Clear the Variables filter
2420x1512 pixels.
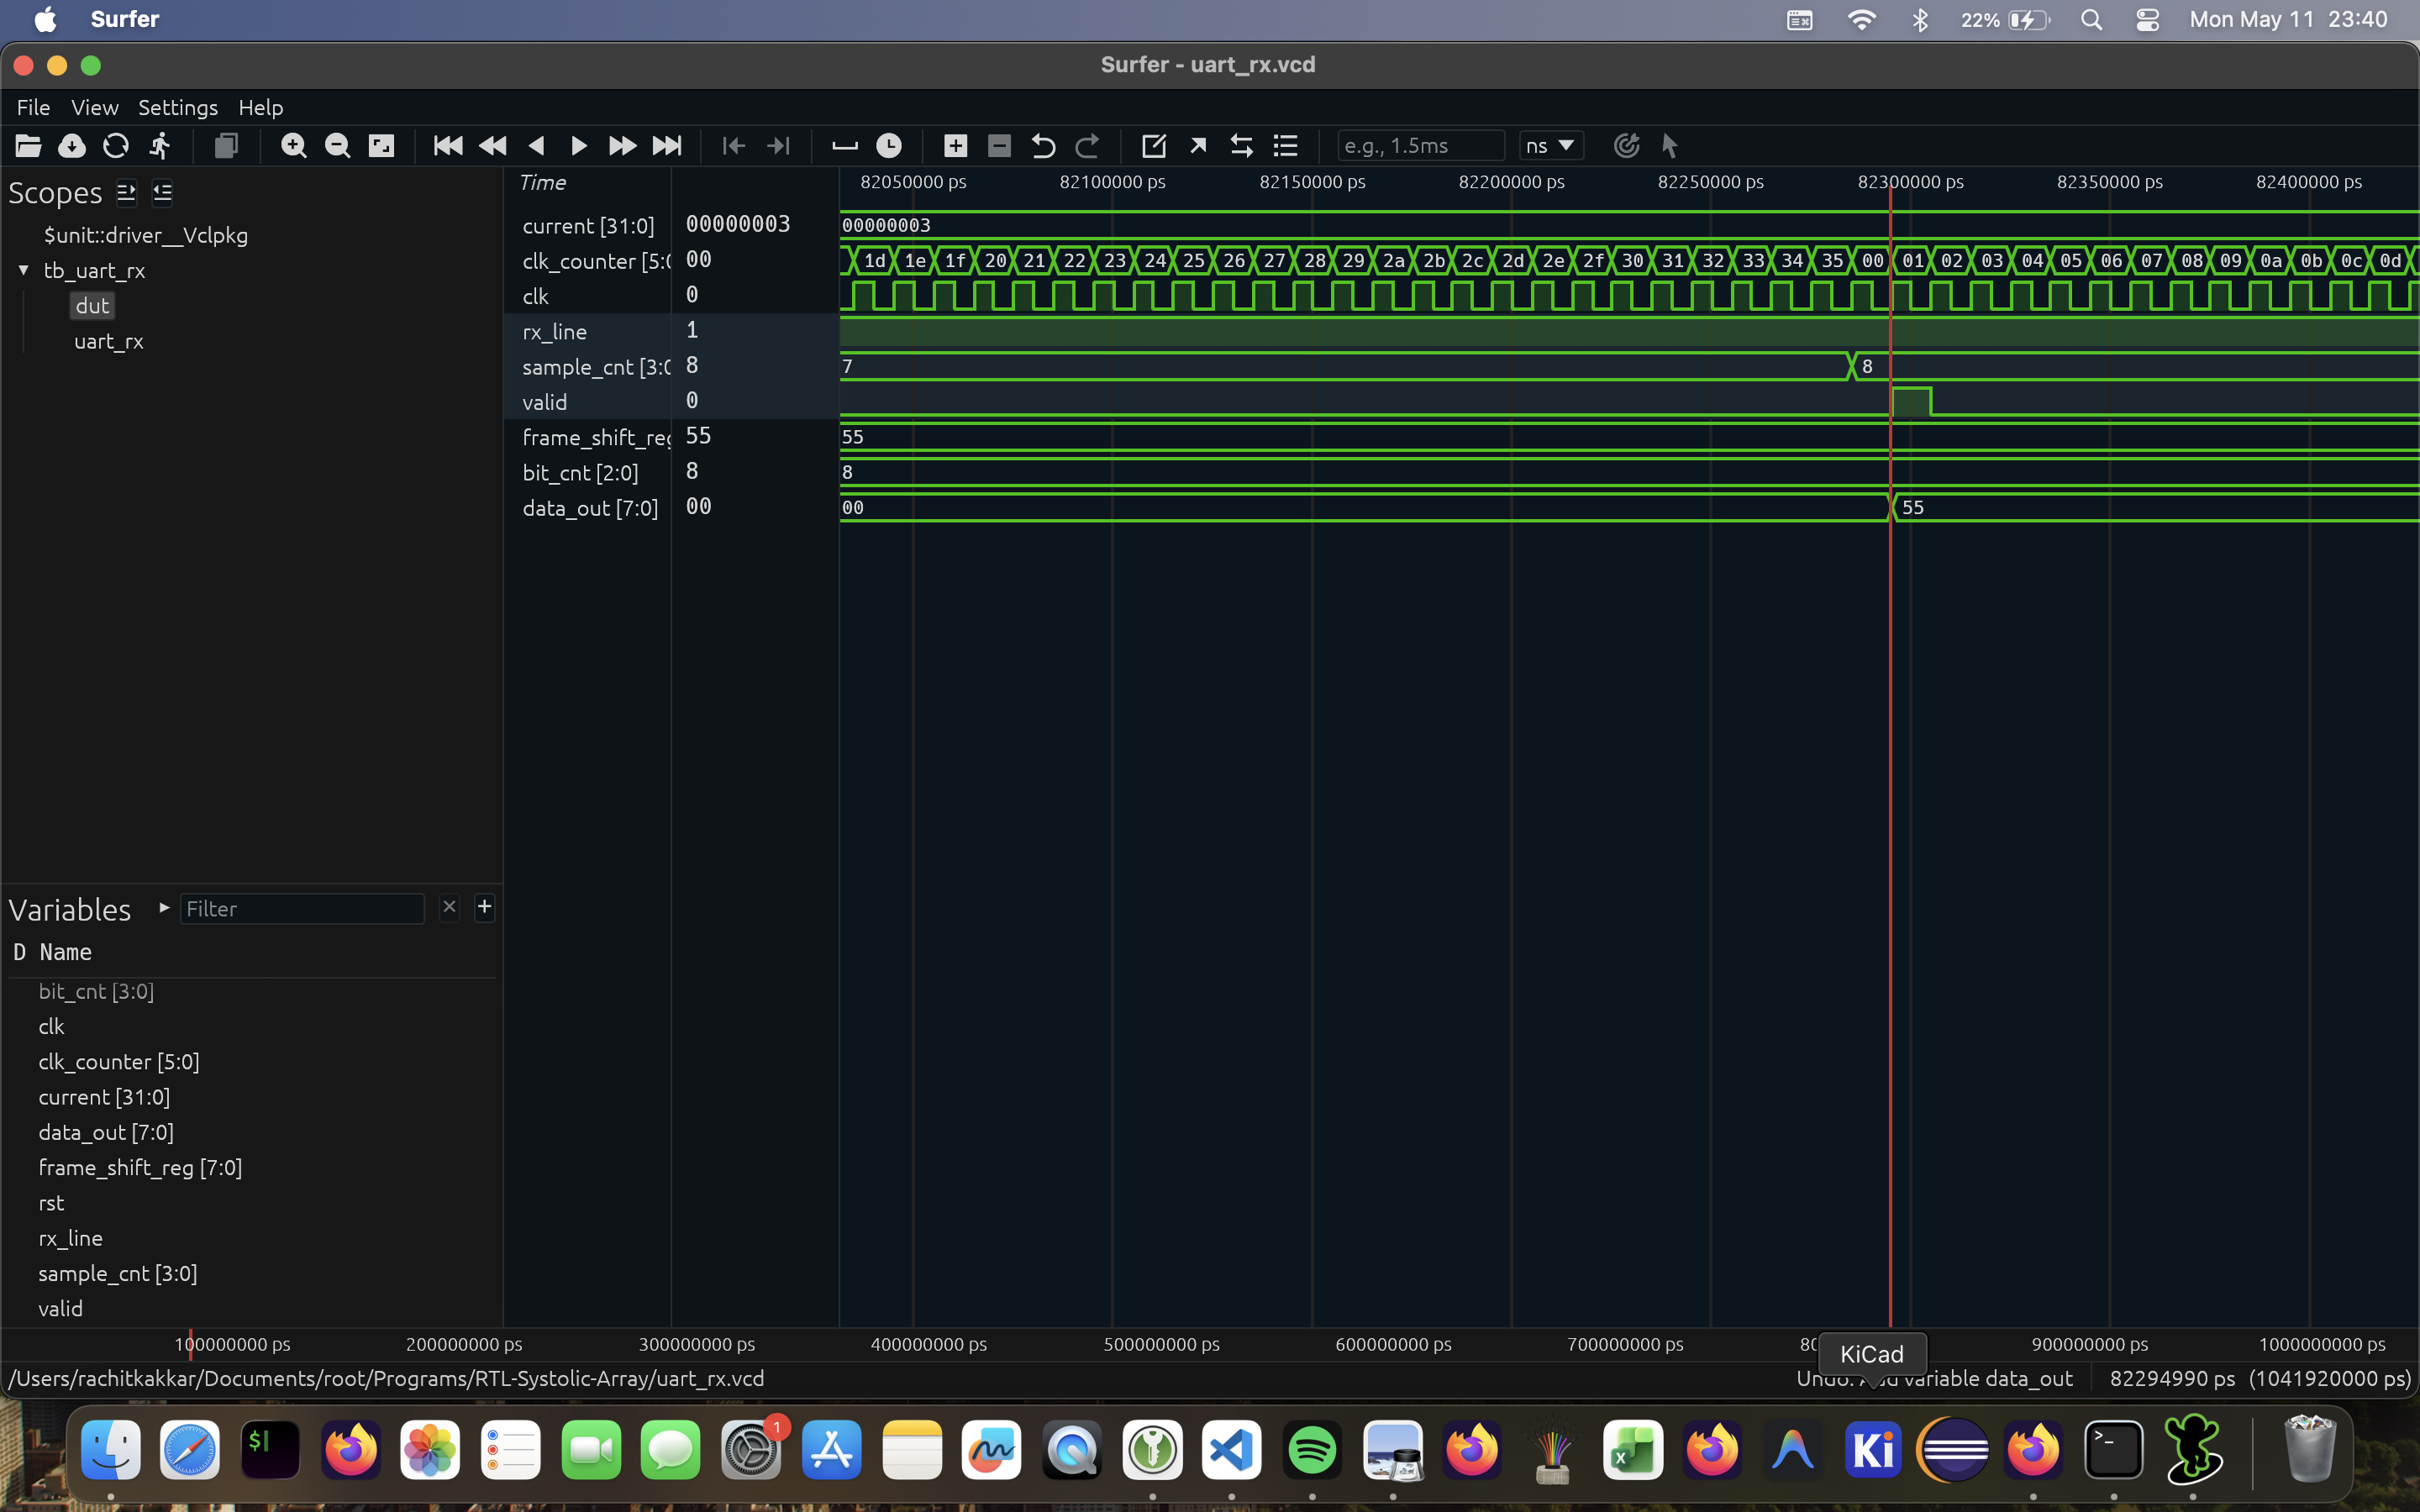click(x=449, y=907)
